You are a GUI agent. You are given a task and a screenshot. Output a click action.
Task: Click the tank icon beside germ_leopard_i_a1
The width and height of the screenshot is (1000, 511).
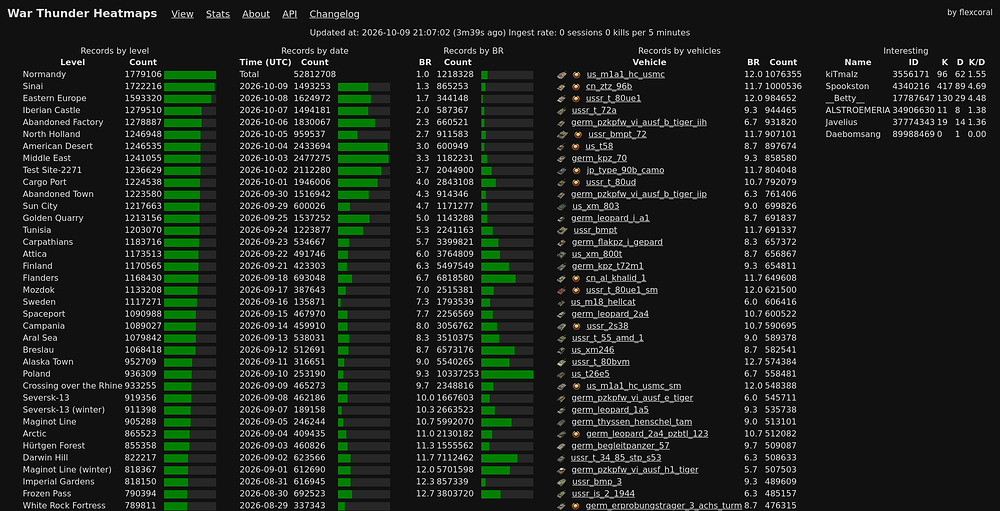pos(561,218)
